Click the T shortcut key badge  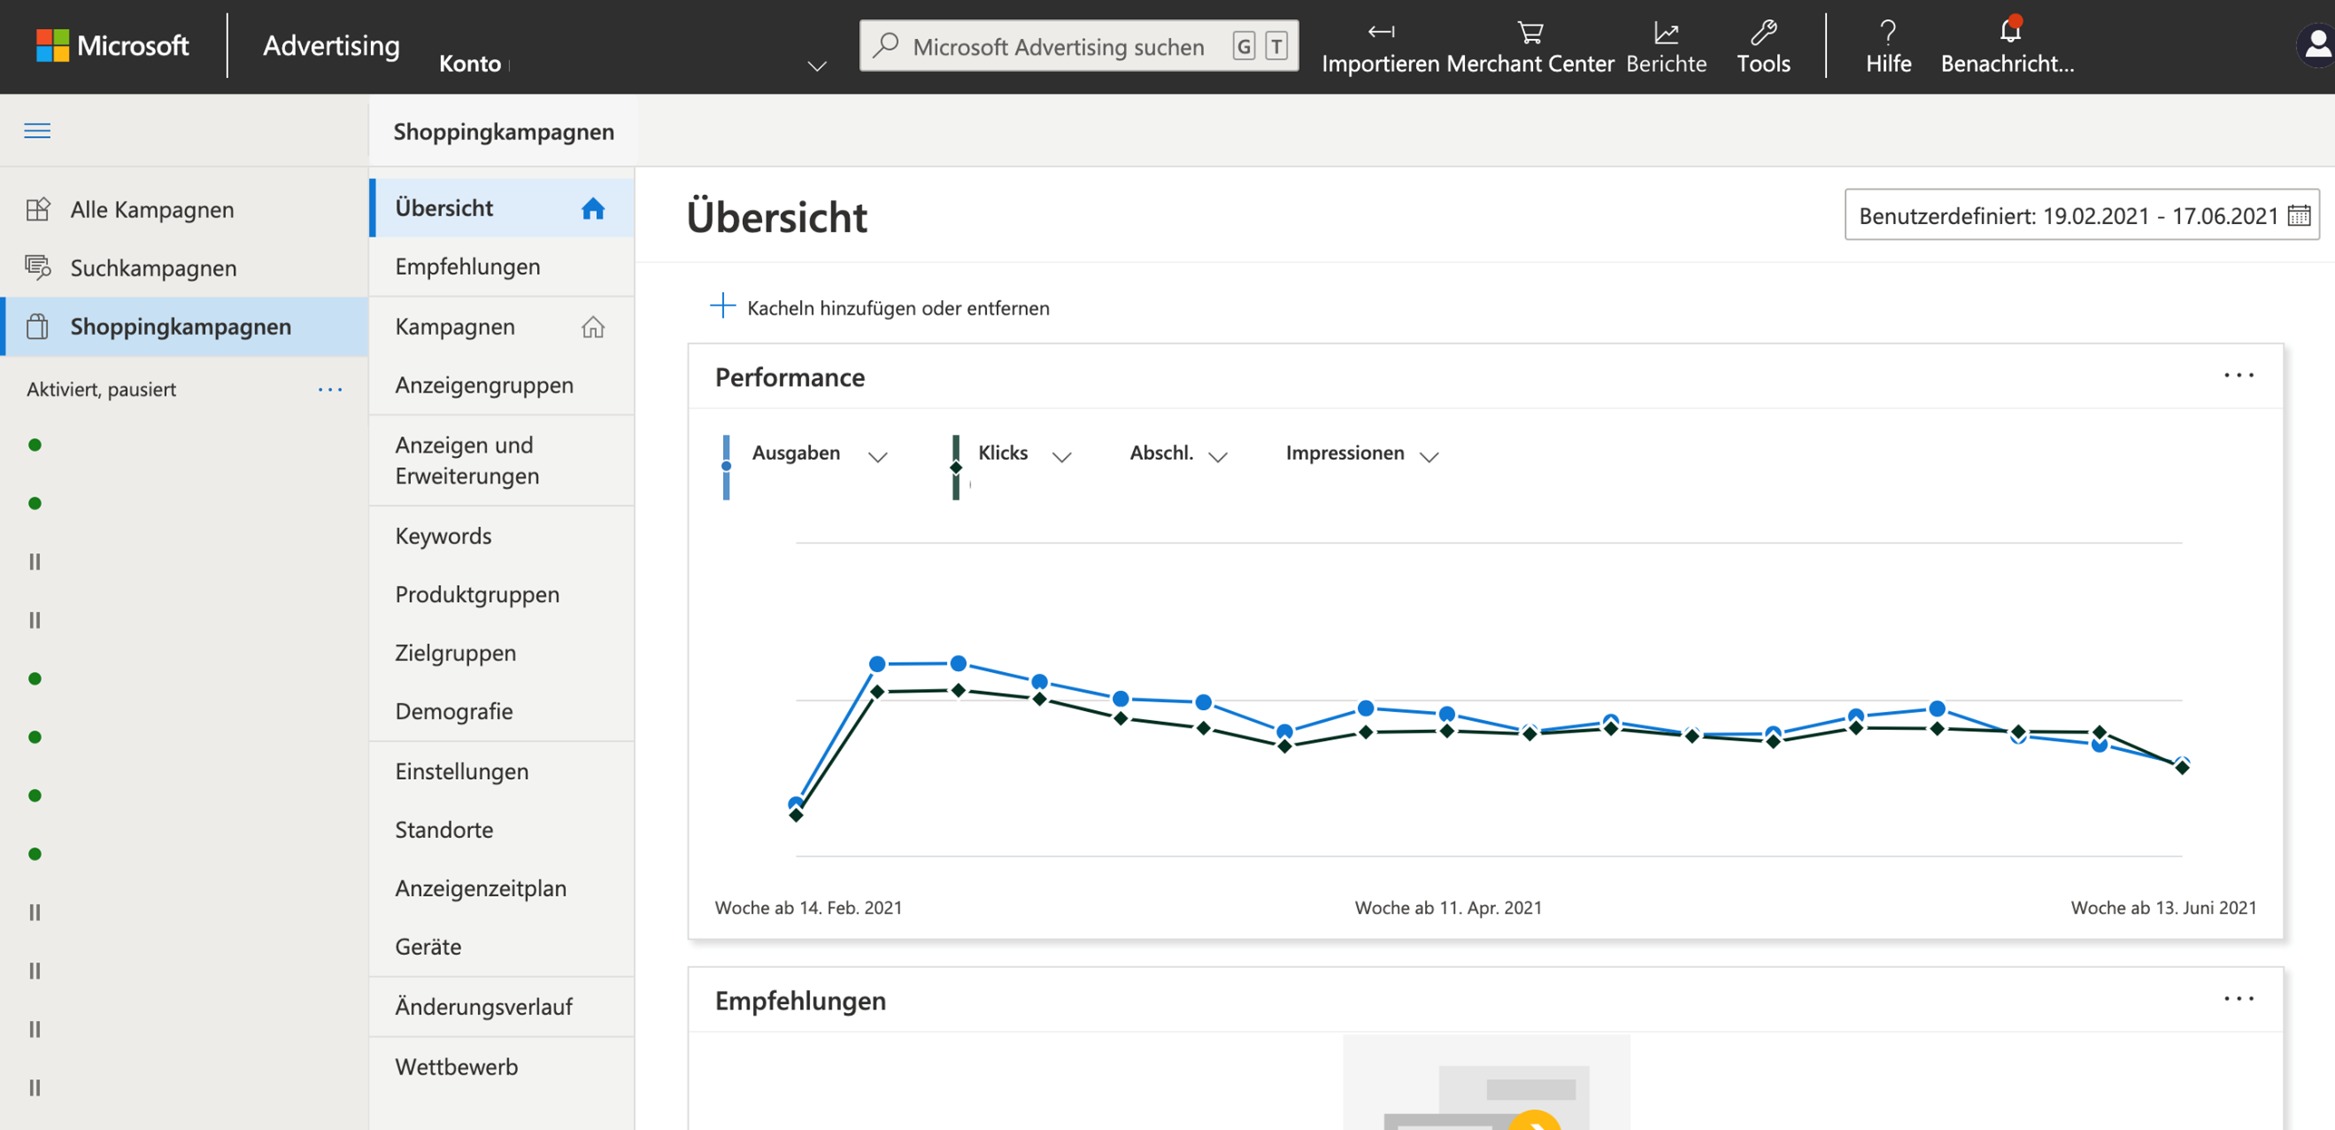pyautogui.click(x=1276, y=46)
